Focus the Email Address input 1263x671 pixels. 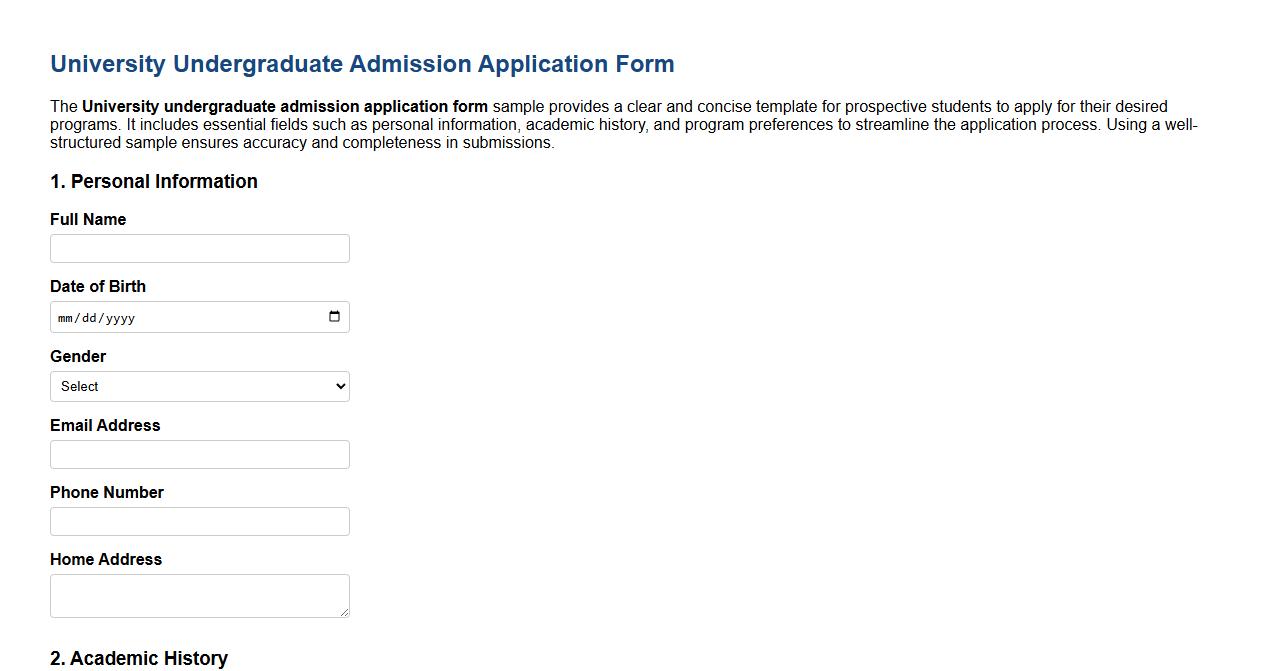[x=199, y=454]
